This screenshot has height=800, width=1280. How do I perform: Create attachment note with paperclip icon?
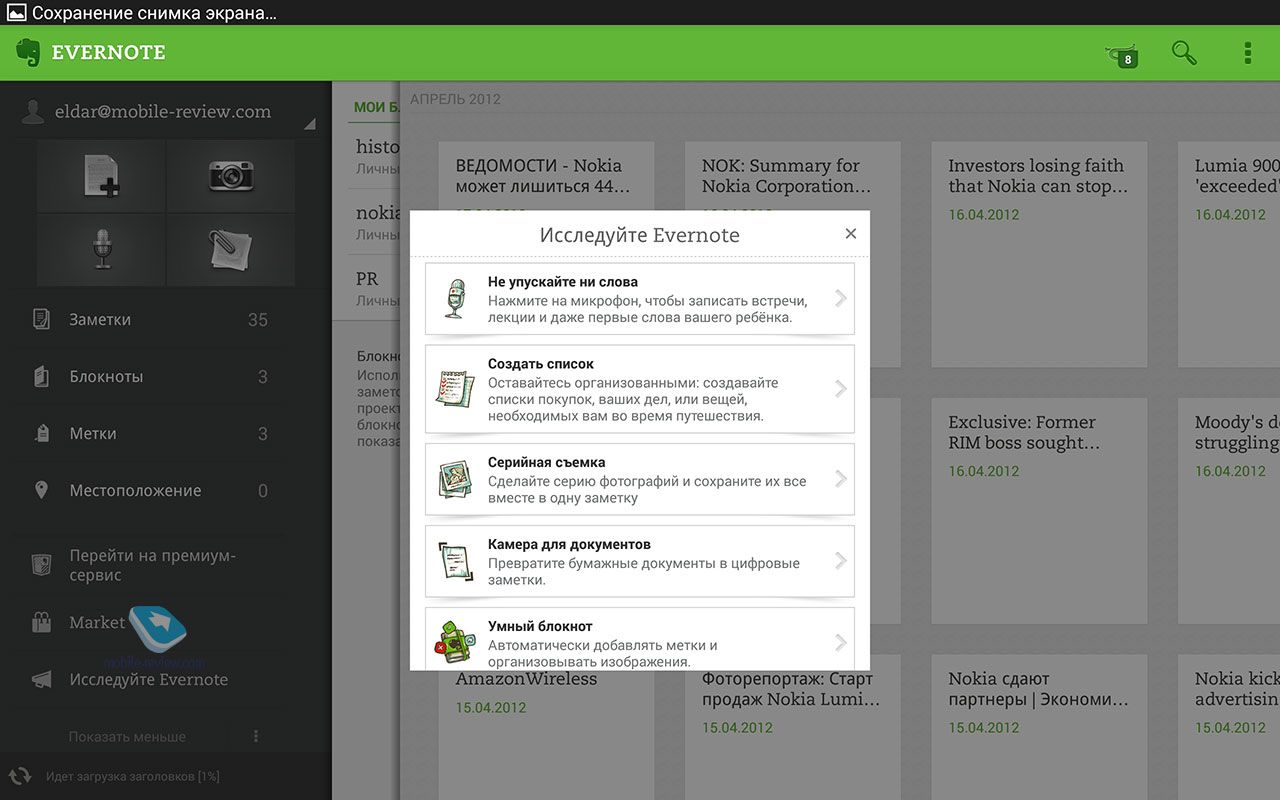pyautogui.click(x=231, y=250)
